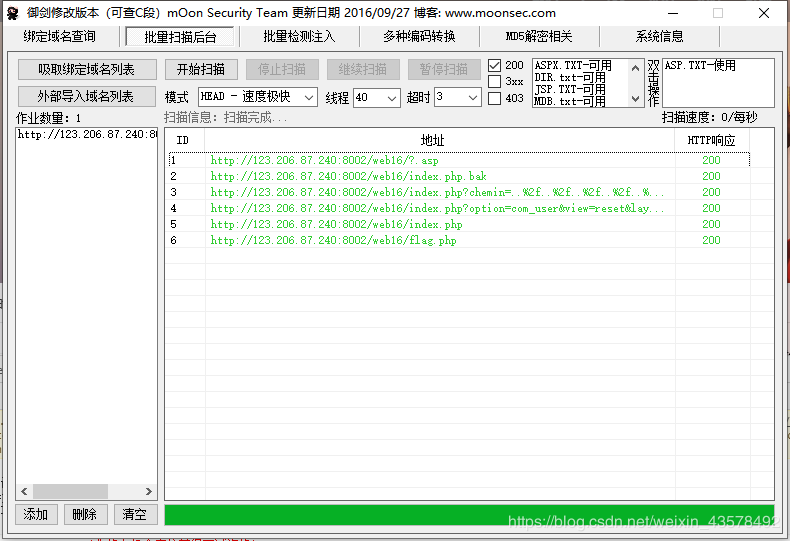Open the 模式 HEAD mode dropdown

pyautogui.click(x=258, y=97)
